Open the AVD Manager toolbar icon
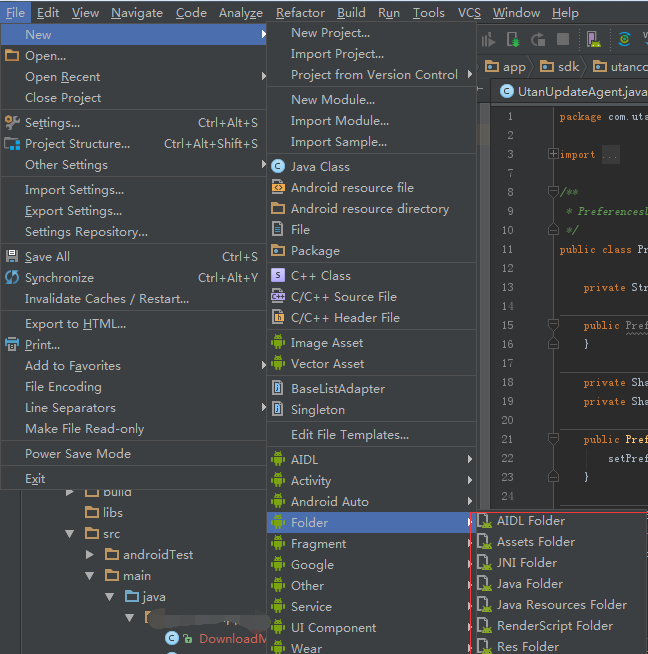This screenshot has height=654, width=648. [592, 40]
